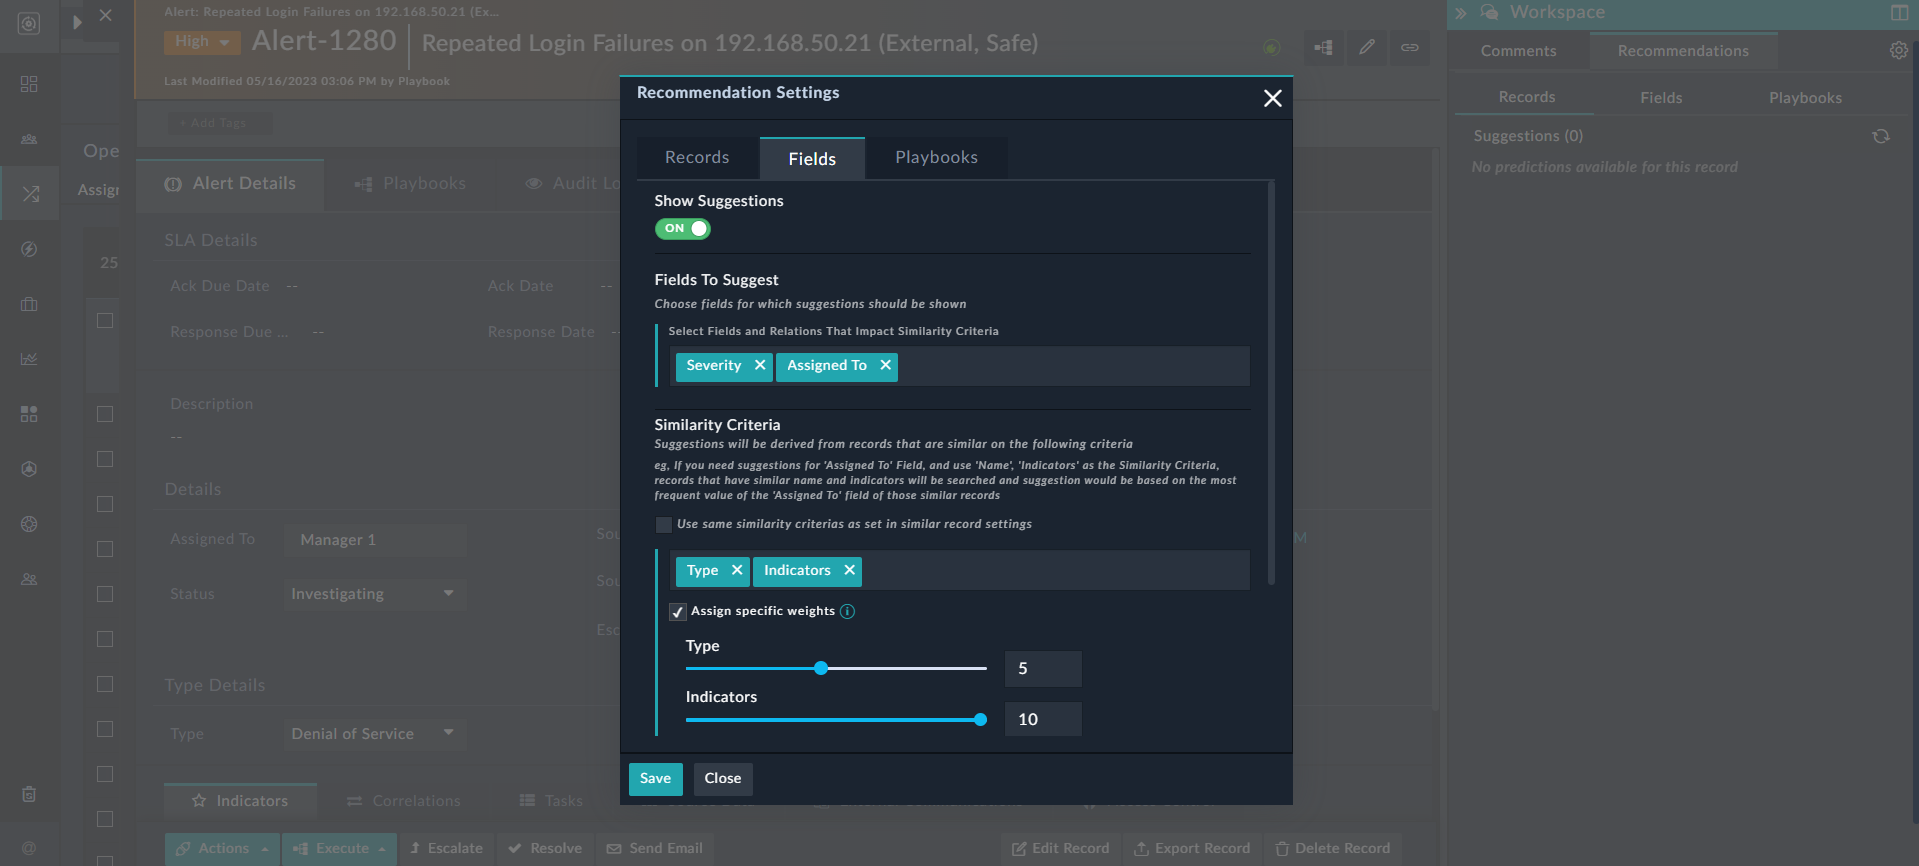1919x866 pixels.
Task: Open the Status Investigating dropdown
Action: coord(373,594)
